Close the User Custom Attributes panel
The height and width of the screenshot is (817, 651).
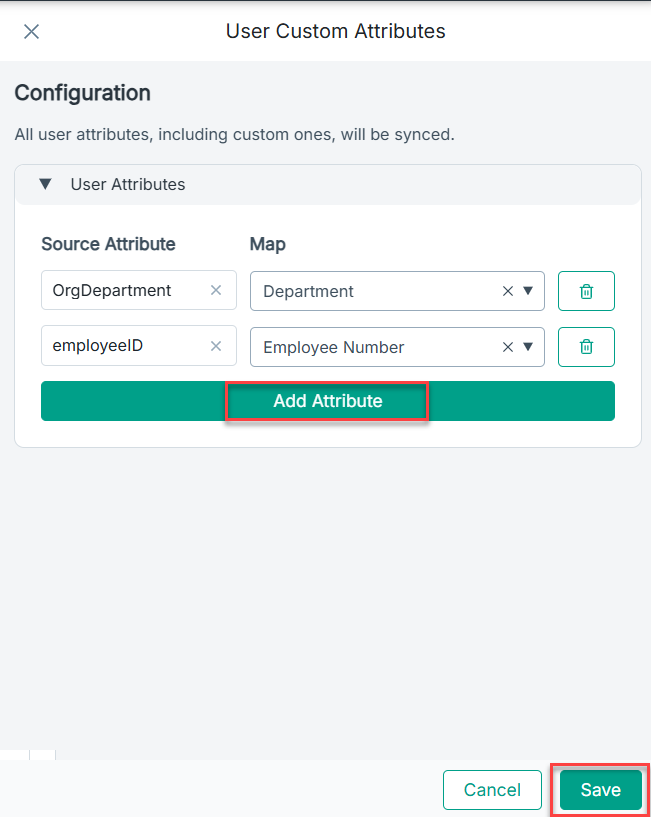coord(31,31)
